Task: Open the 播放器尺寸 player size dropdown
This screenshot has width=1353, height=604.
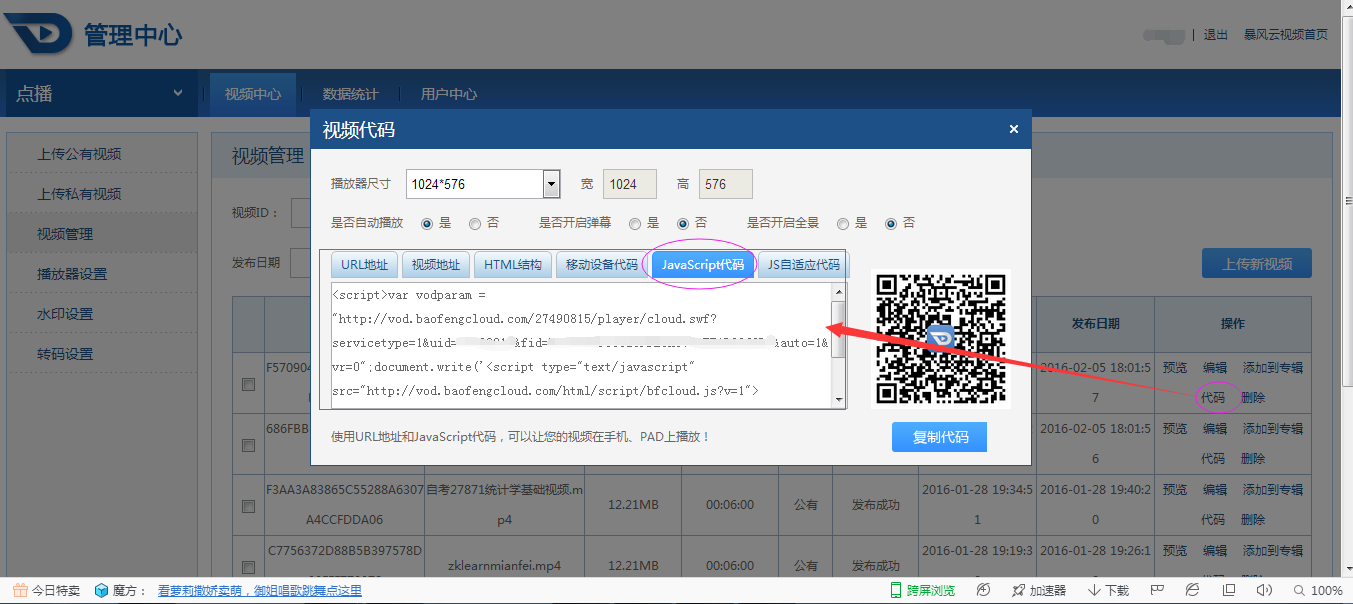Action: [550, 184]
